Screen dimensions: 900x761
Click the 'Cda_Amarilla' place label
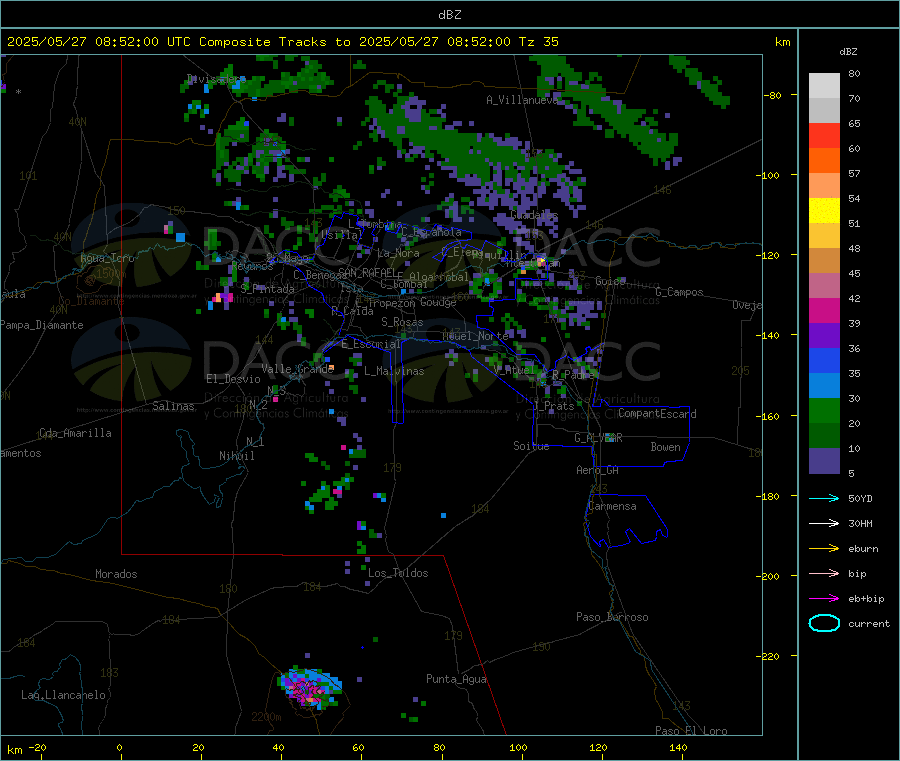[x=75, y=433]
